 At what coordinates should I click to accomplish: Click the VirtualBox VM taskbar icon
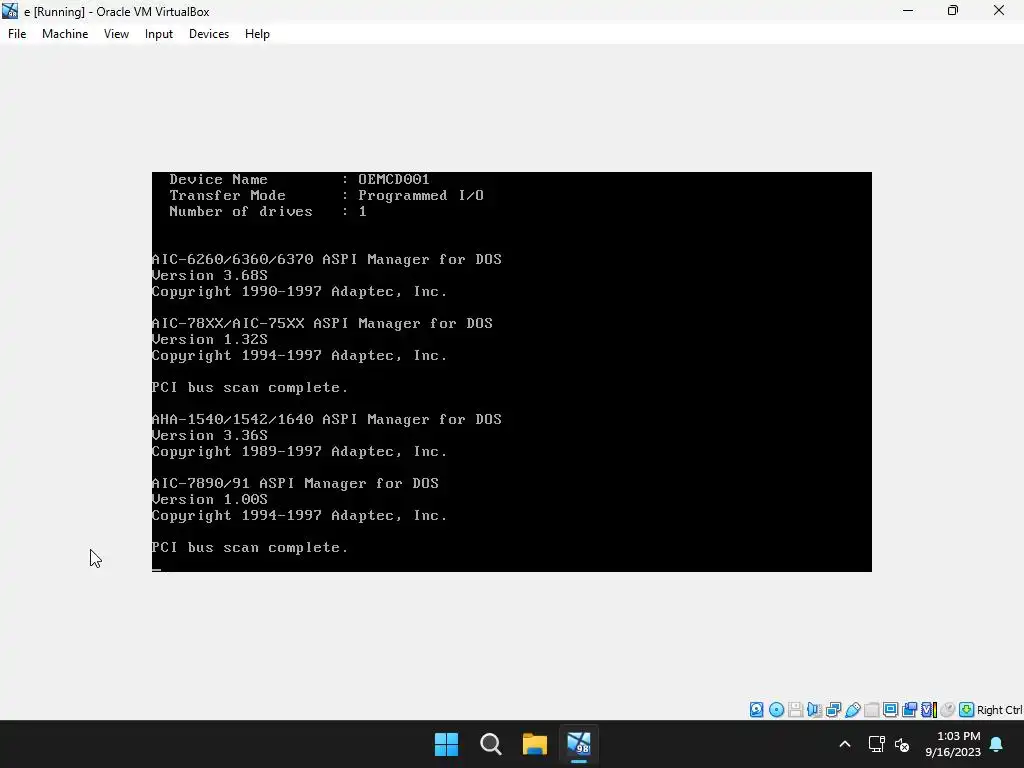coord(579,744)
